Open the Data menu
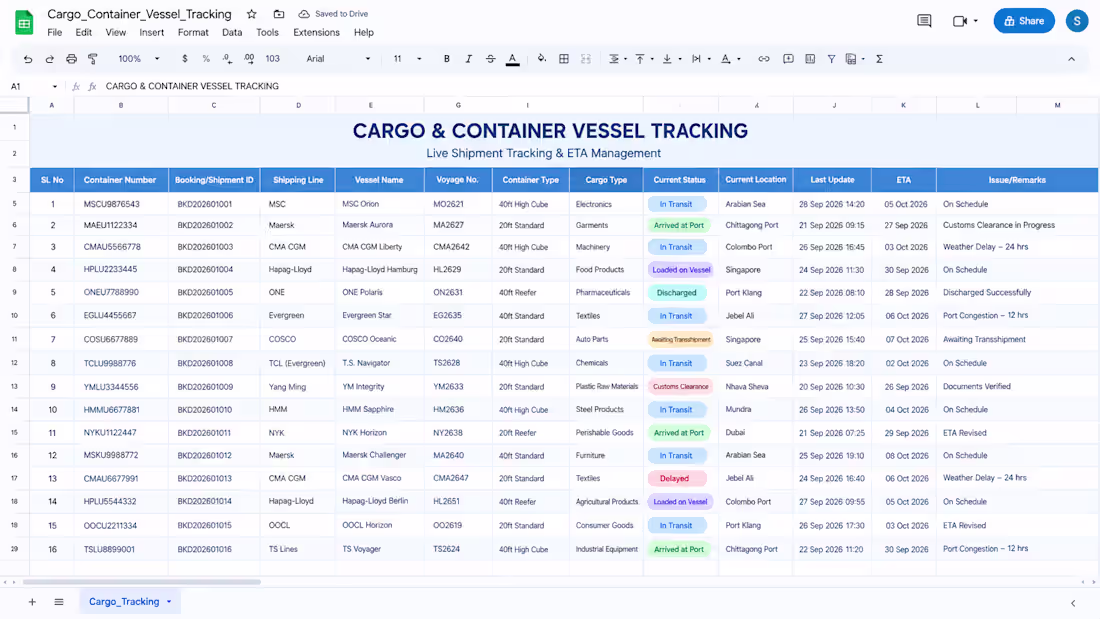This screenshot has height=619, width=1100. (x=232, y=32)
